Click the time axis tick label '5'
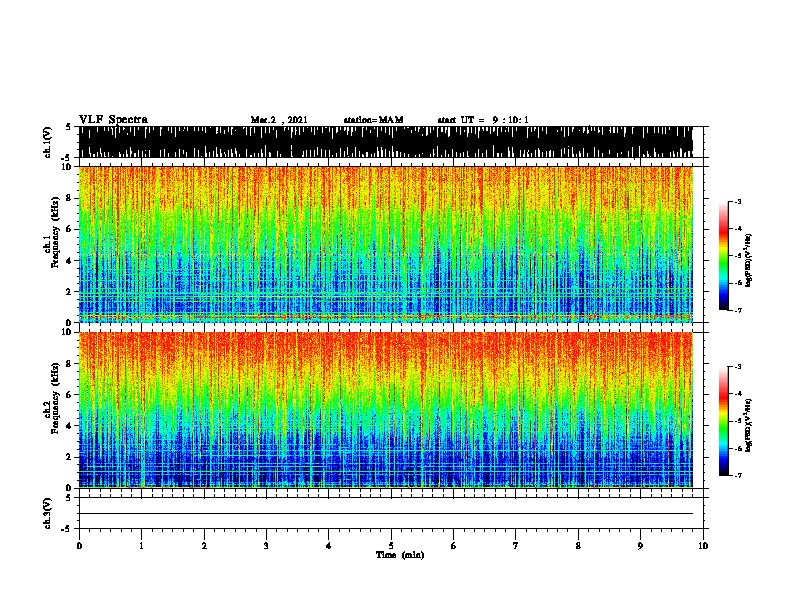The height and width of the screenshot is (612, 792). [x=391, y=546]
